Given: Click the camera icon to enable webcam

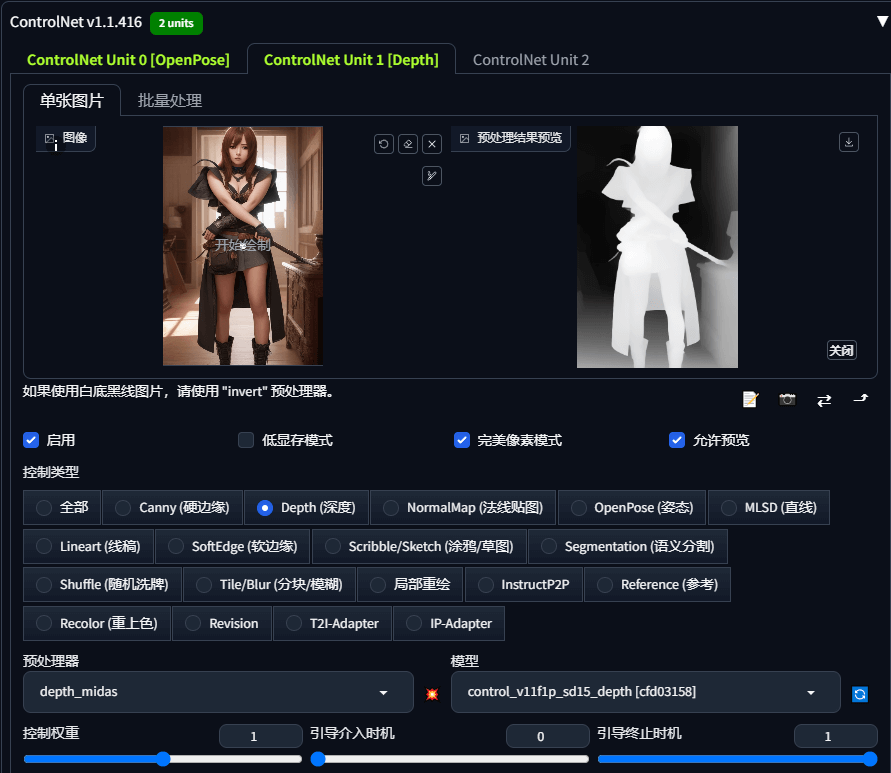Looking at the screenshot, I should point(787,400).
